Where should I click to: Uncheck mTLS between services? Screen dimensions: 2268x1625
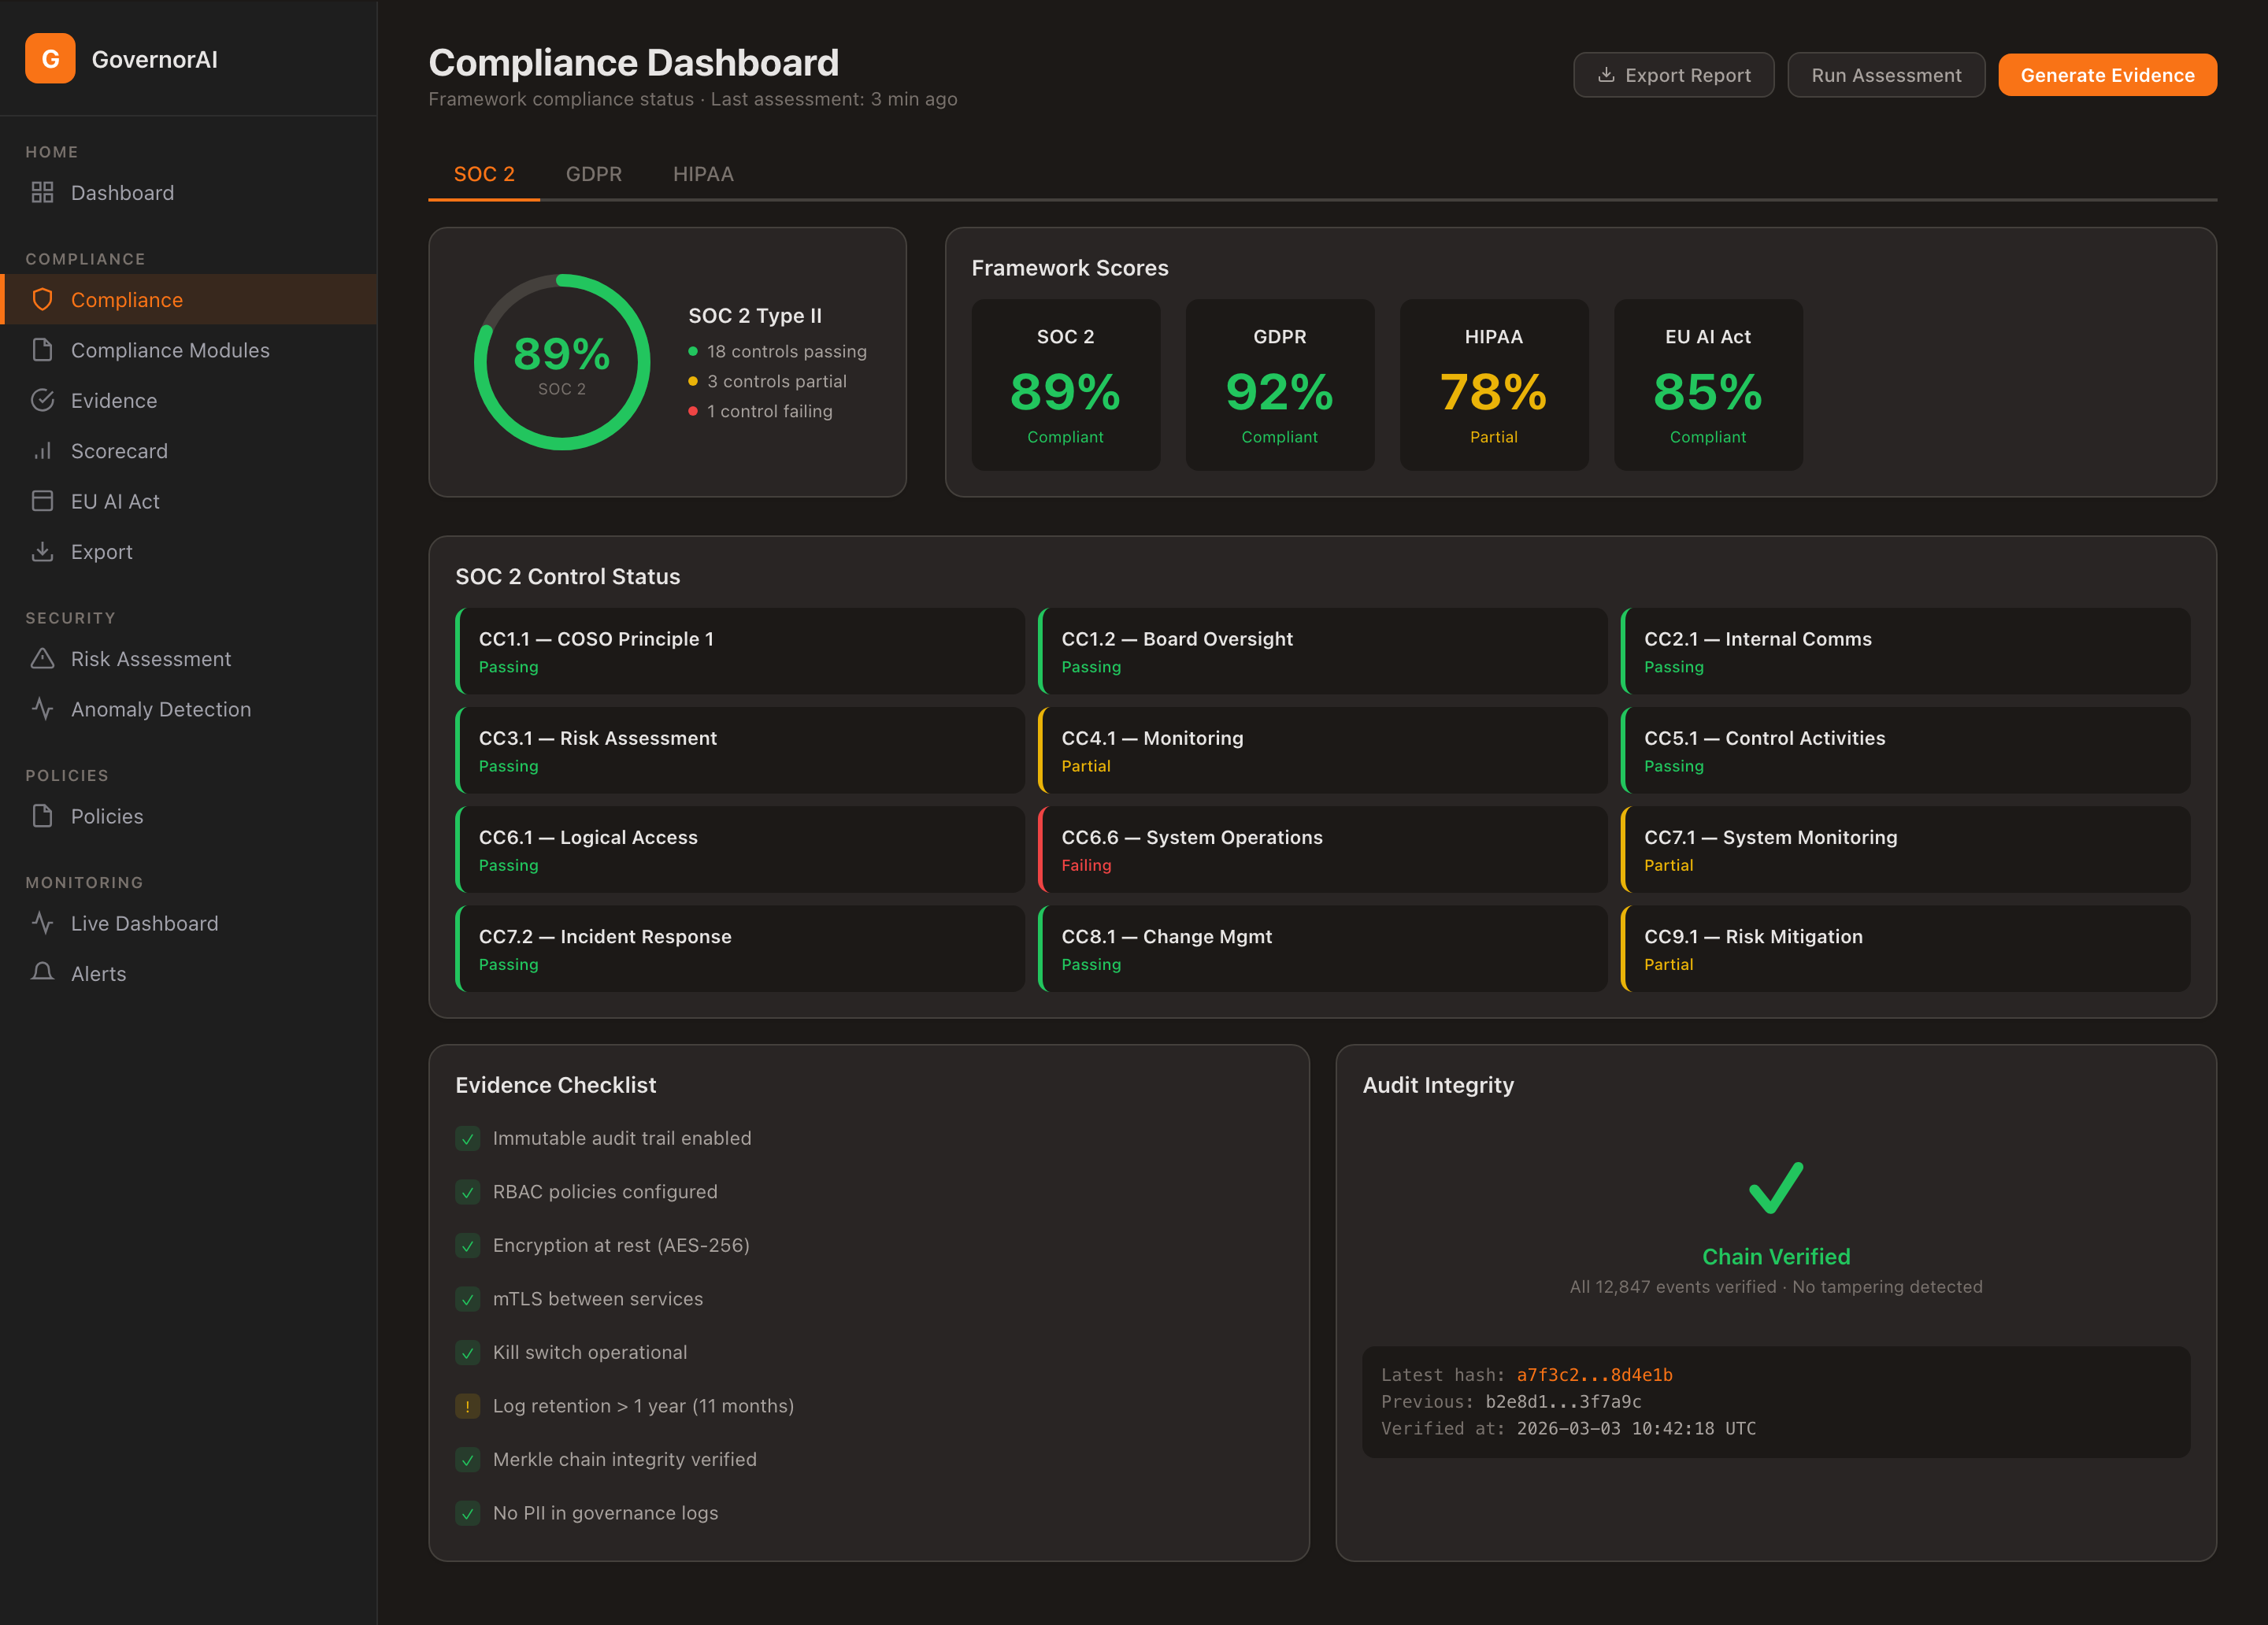click(x=467, y=1299)
